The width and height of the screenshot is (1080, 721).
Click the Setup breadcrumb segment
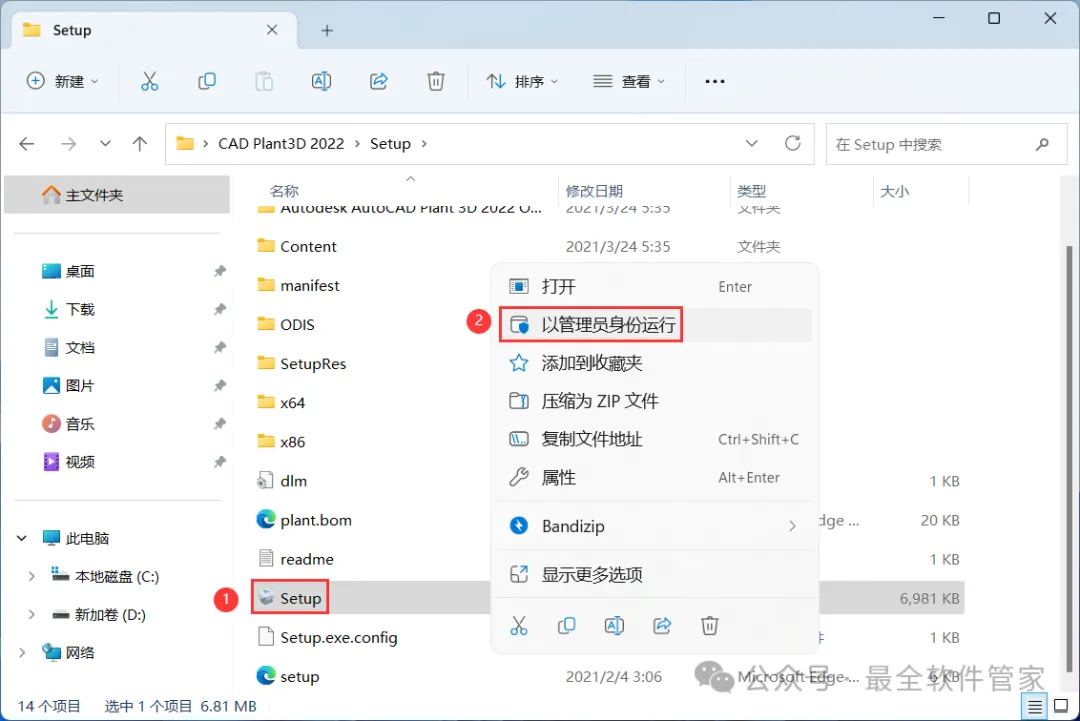pyautogui.click(x=391, y=144)
